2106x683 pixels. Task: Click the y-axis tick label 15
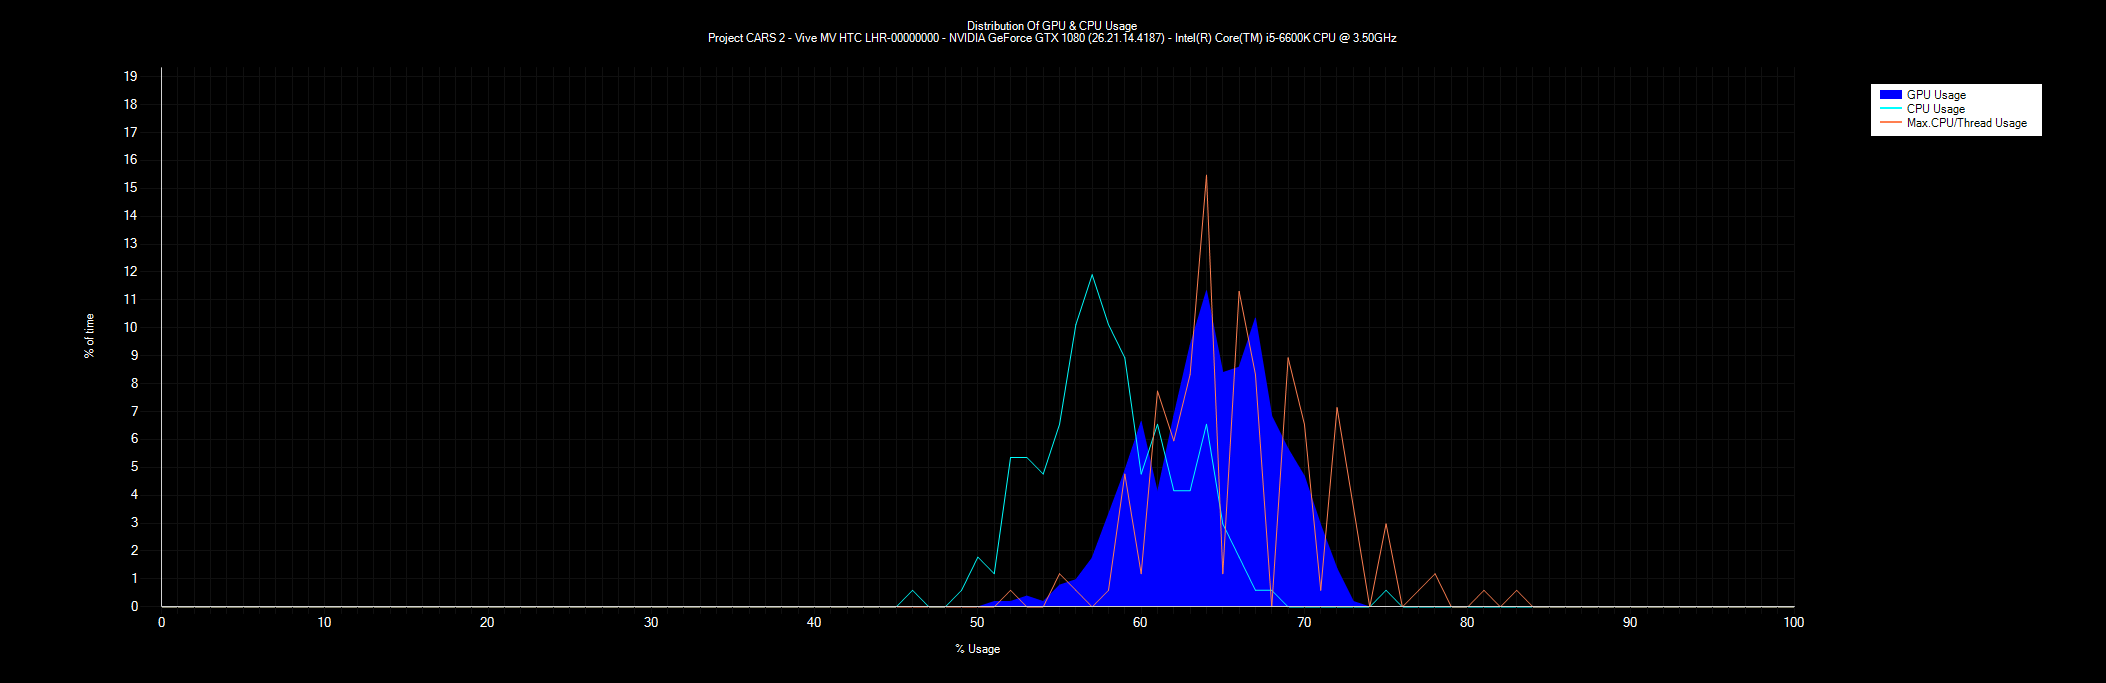point(130,188)
